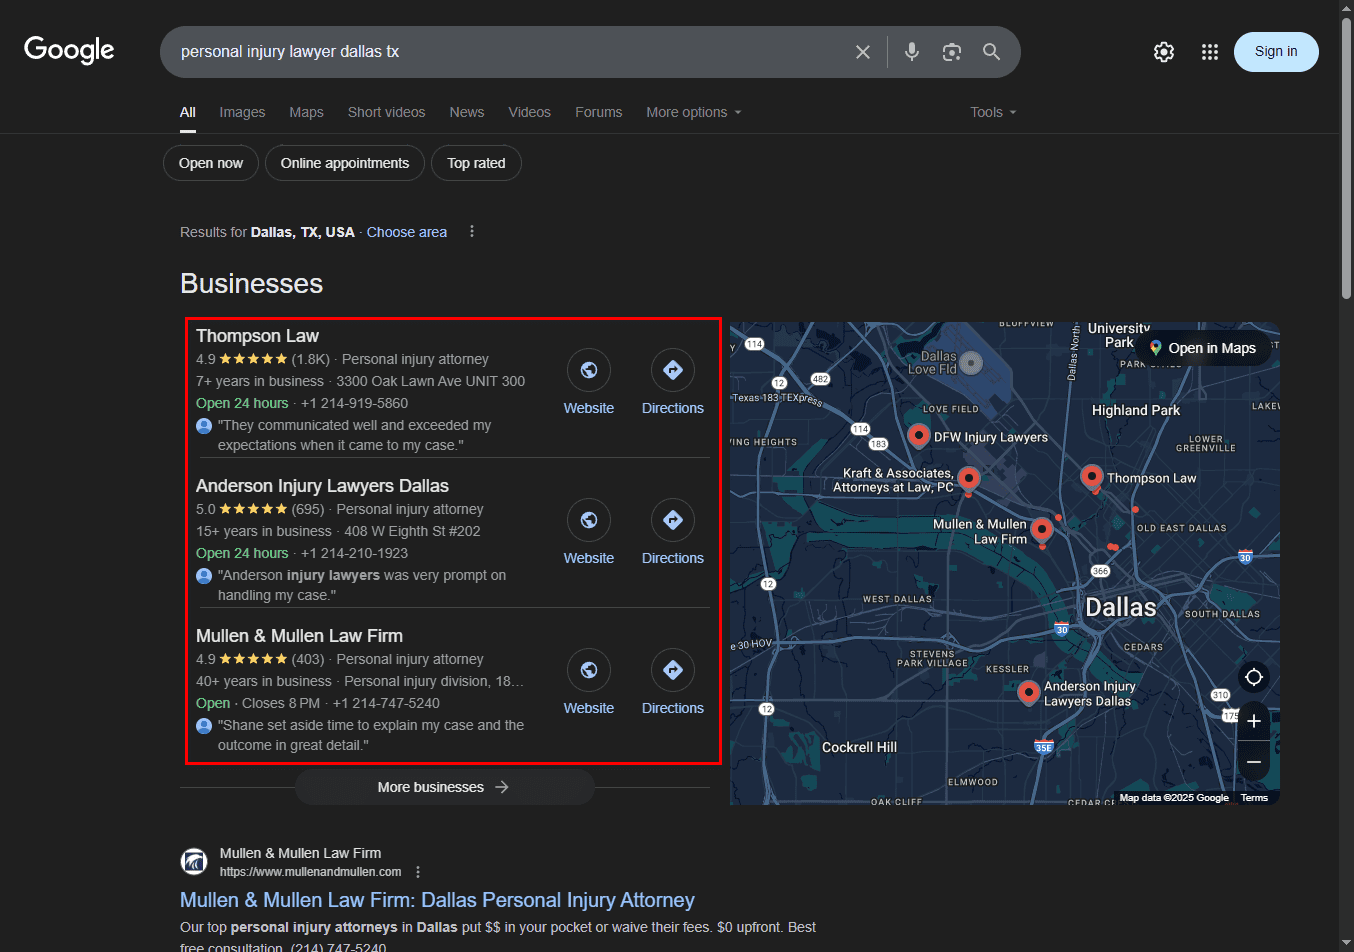Screen dimensions: 1354x952
Task: Open Thompson Law business listing title
Action: 257,336
